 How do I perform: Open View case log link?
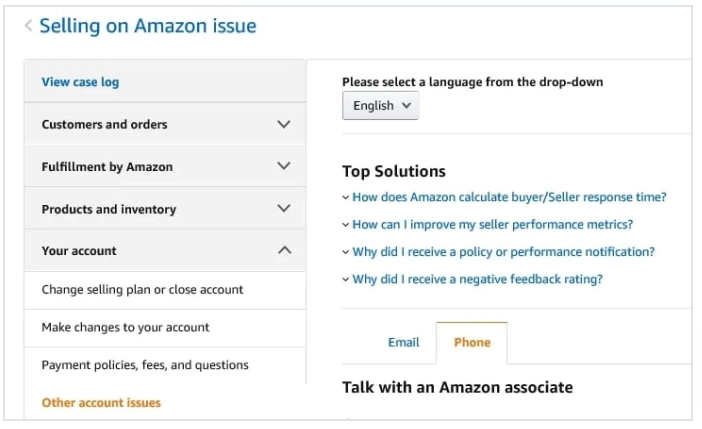(81, 82)
